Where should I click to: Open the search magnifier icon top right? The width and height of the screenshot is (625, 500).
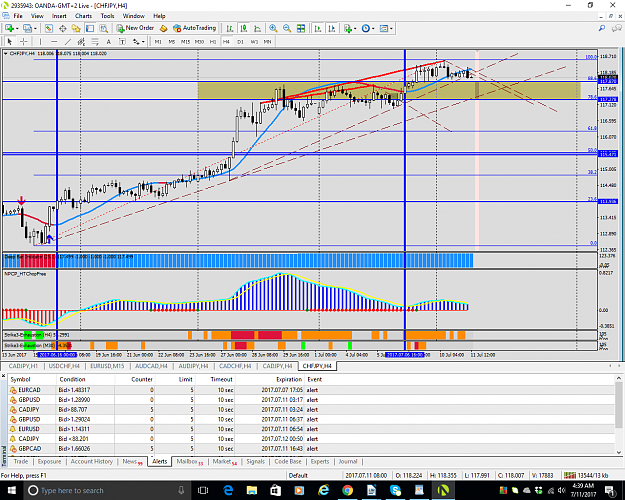[601, 28]
